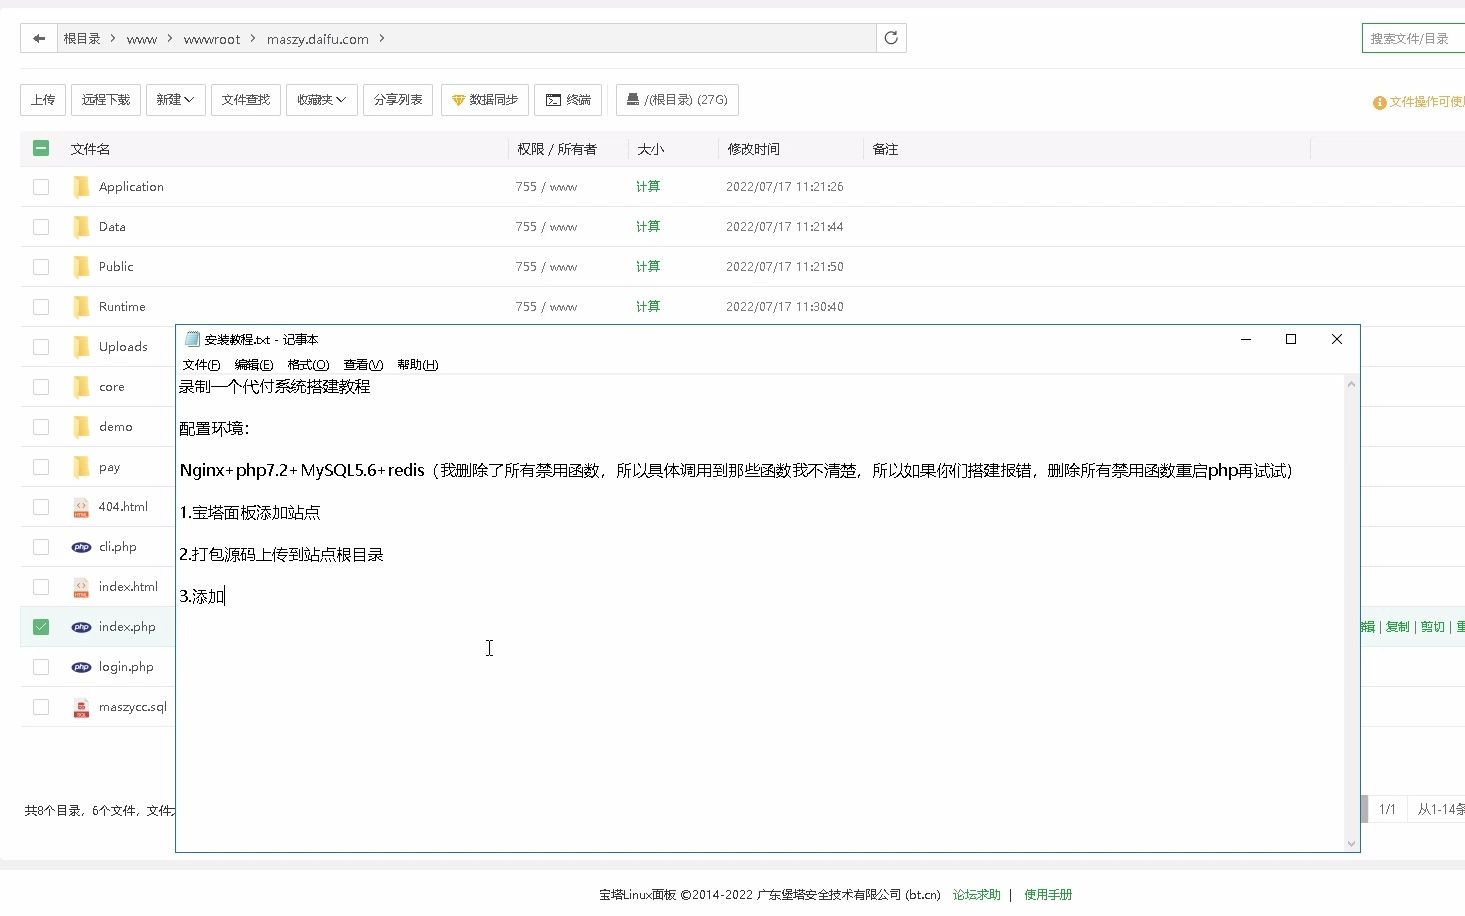Open the Data folder icon
Screen dimensions: 1465x916
click(81, 227)
